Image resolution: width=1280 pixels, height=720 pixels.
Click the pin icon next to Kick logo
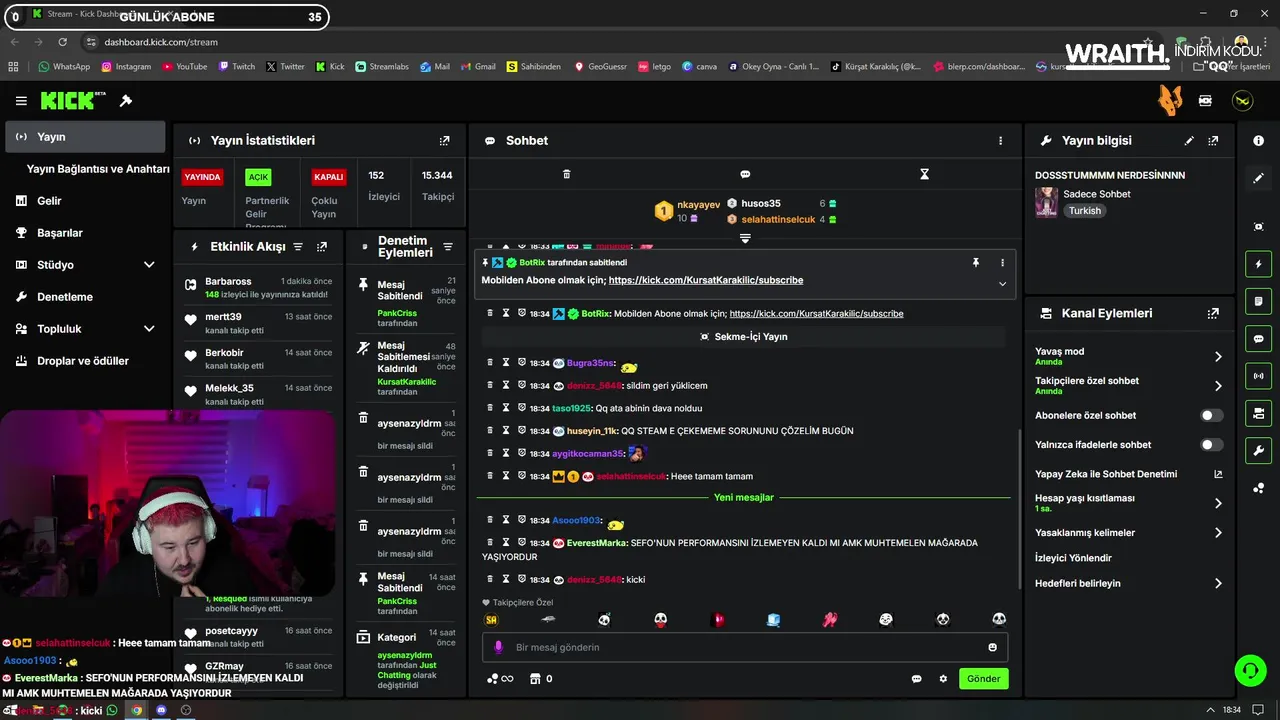click(126, 101)
